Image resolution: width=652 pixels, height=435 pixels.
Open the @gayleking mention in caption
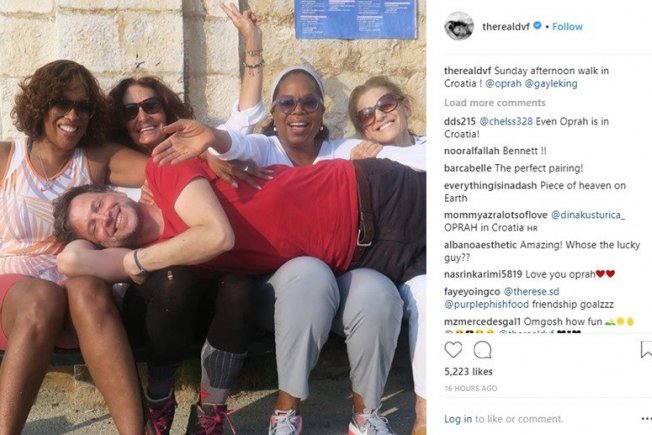click(551, 84)
